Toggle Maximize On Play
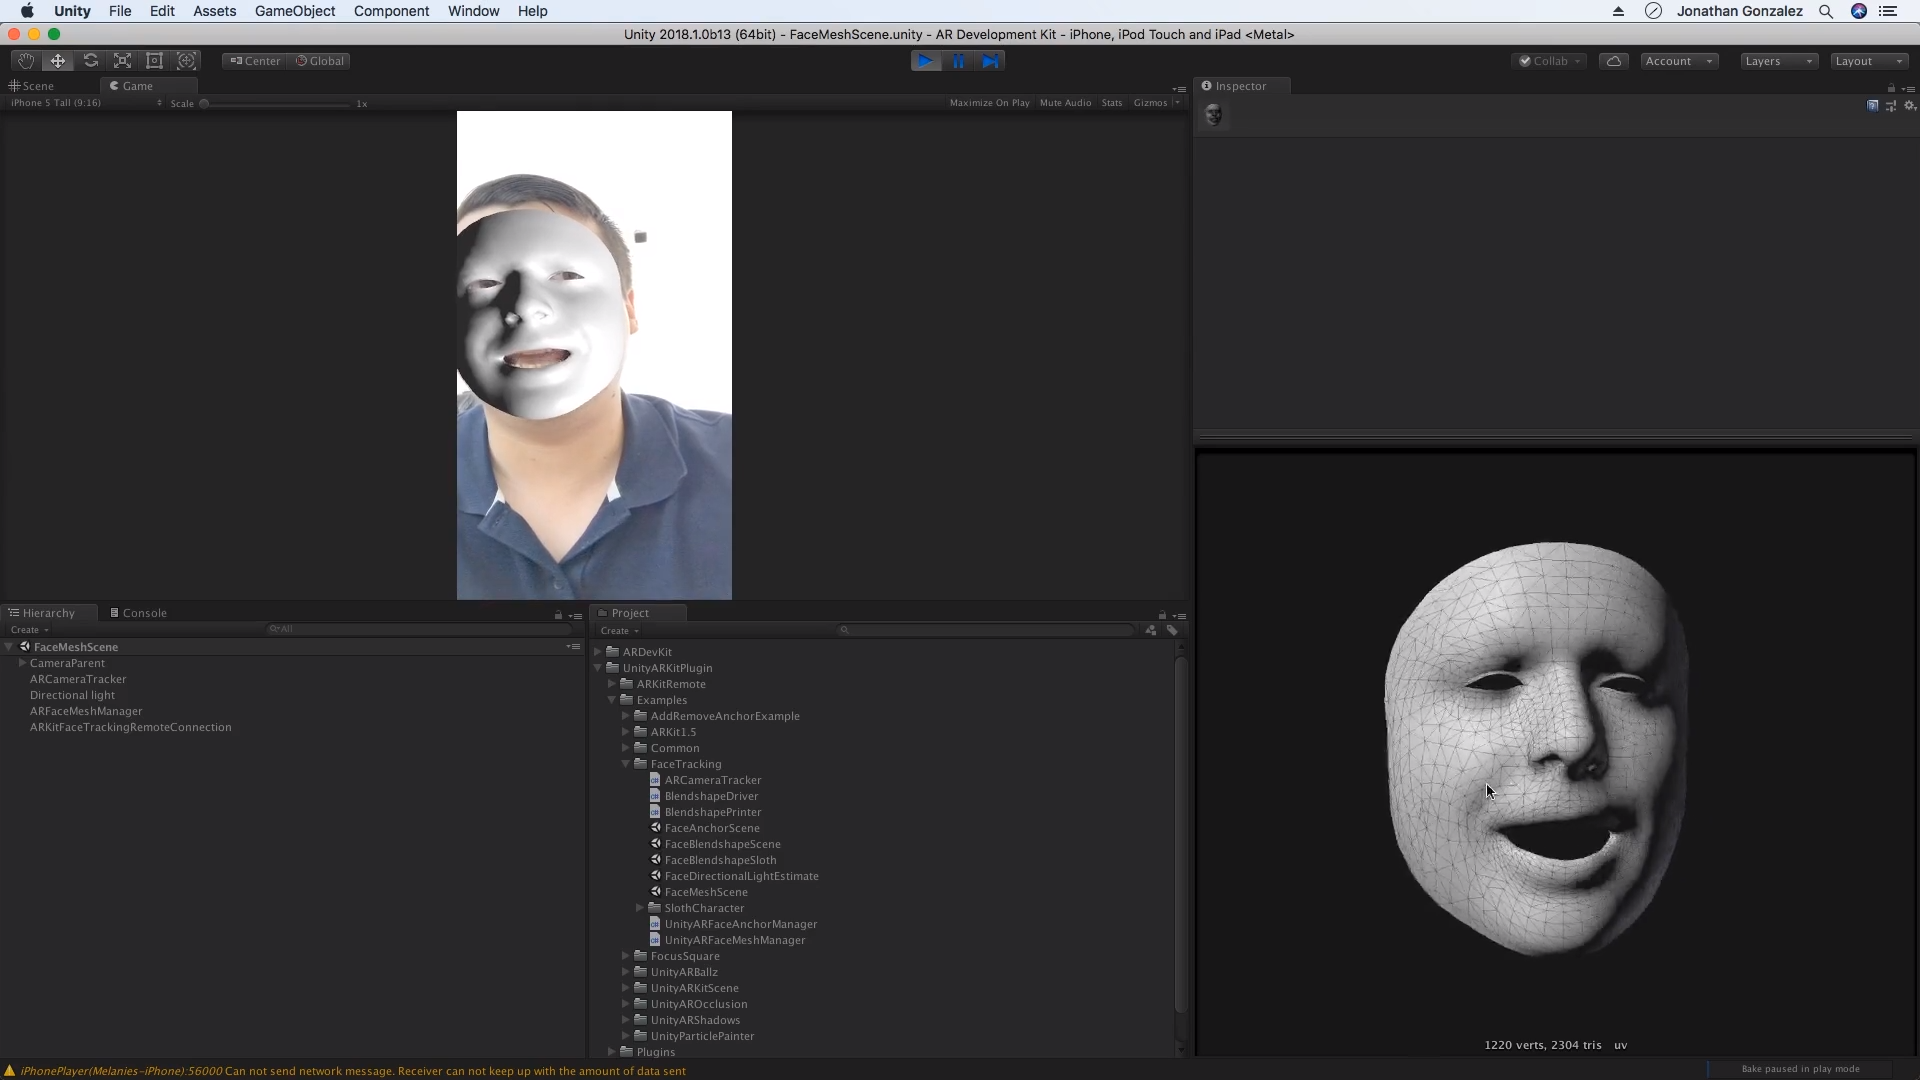This screenshot has height=1080, width=1920. pos(989,103)
